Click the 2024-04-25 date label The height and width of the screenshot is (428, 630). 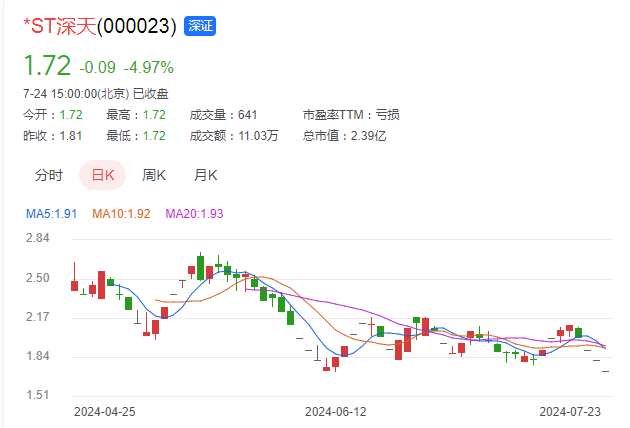click(105, 412)
